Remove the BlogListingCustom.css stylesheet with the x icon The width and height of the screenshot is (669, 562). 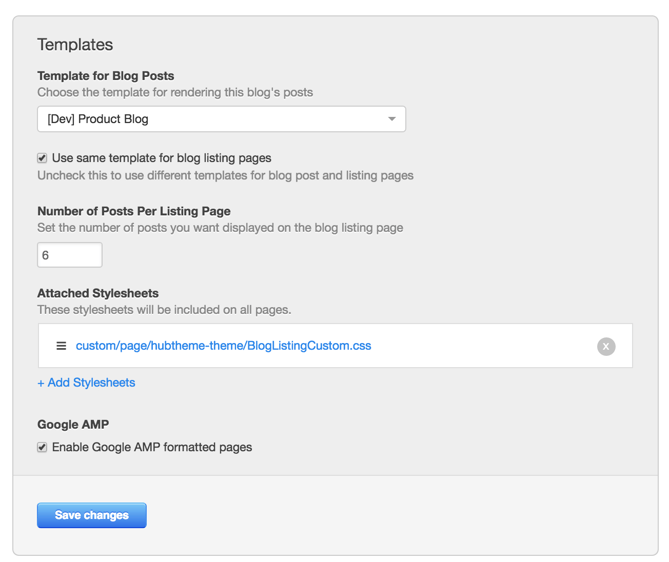coord(606,346)
